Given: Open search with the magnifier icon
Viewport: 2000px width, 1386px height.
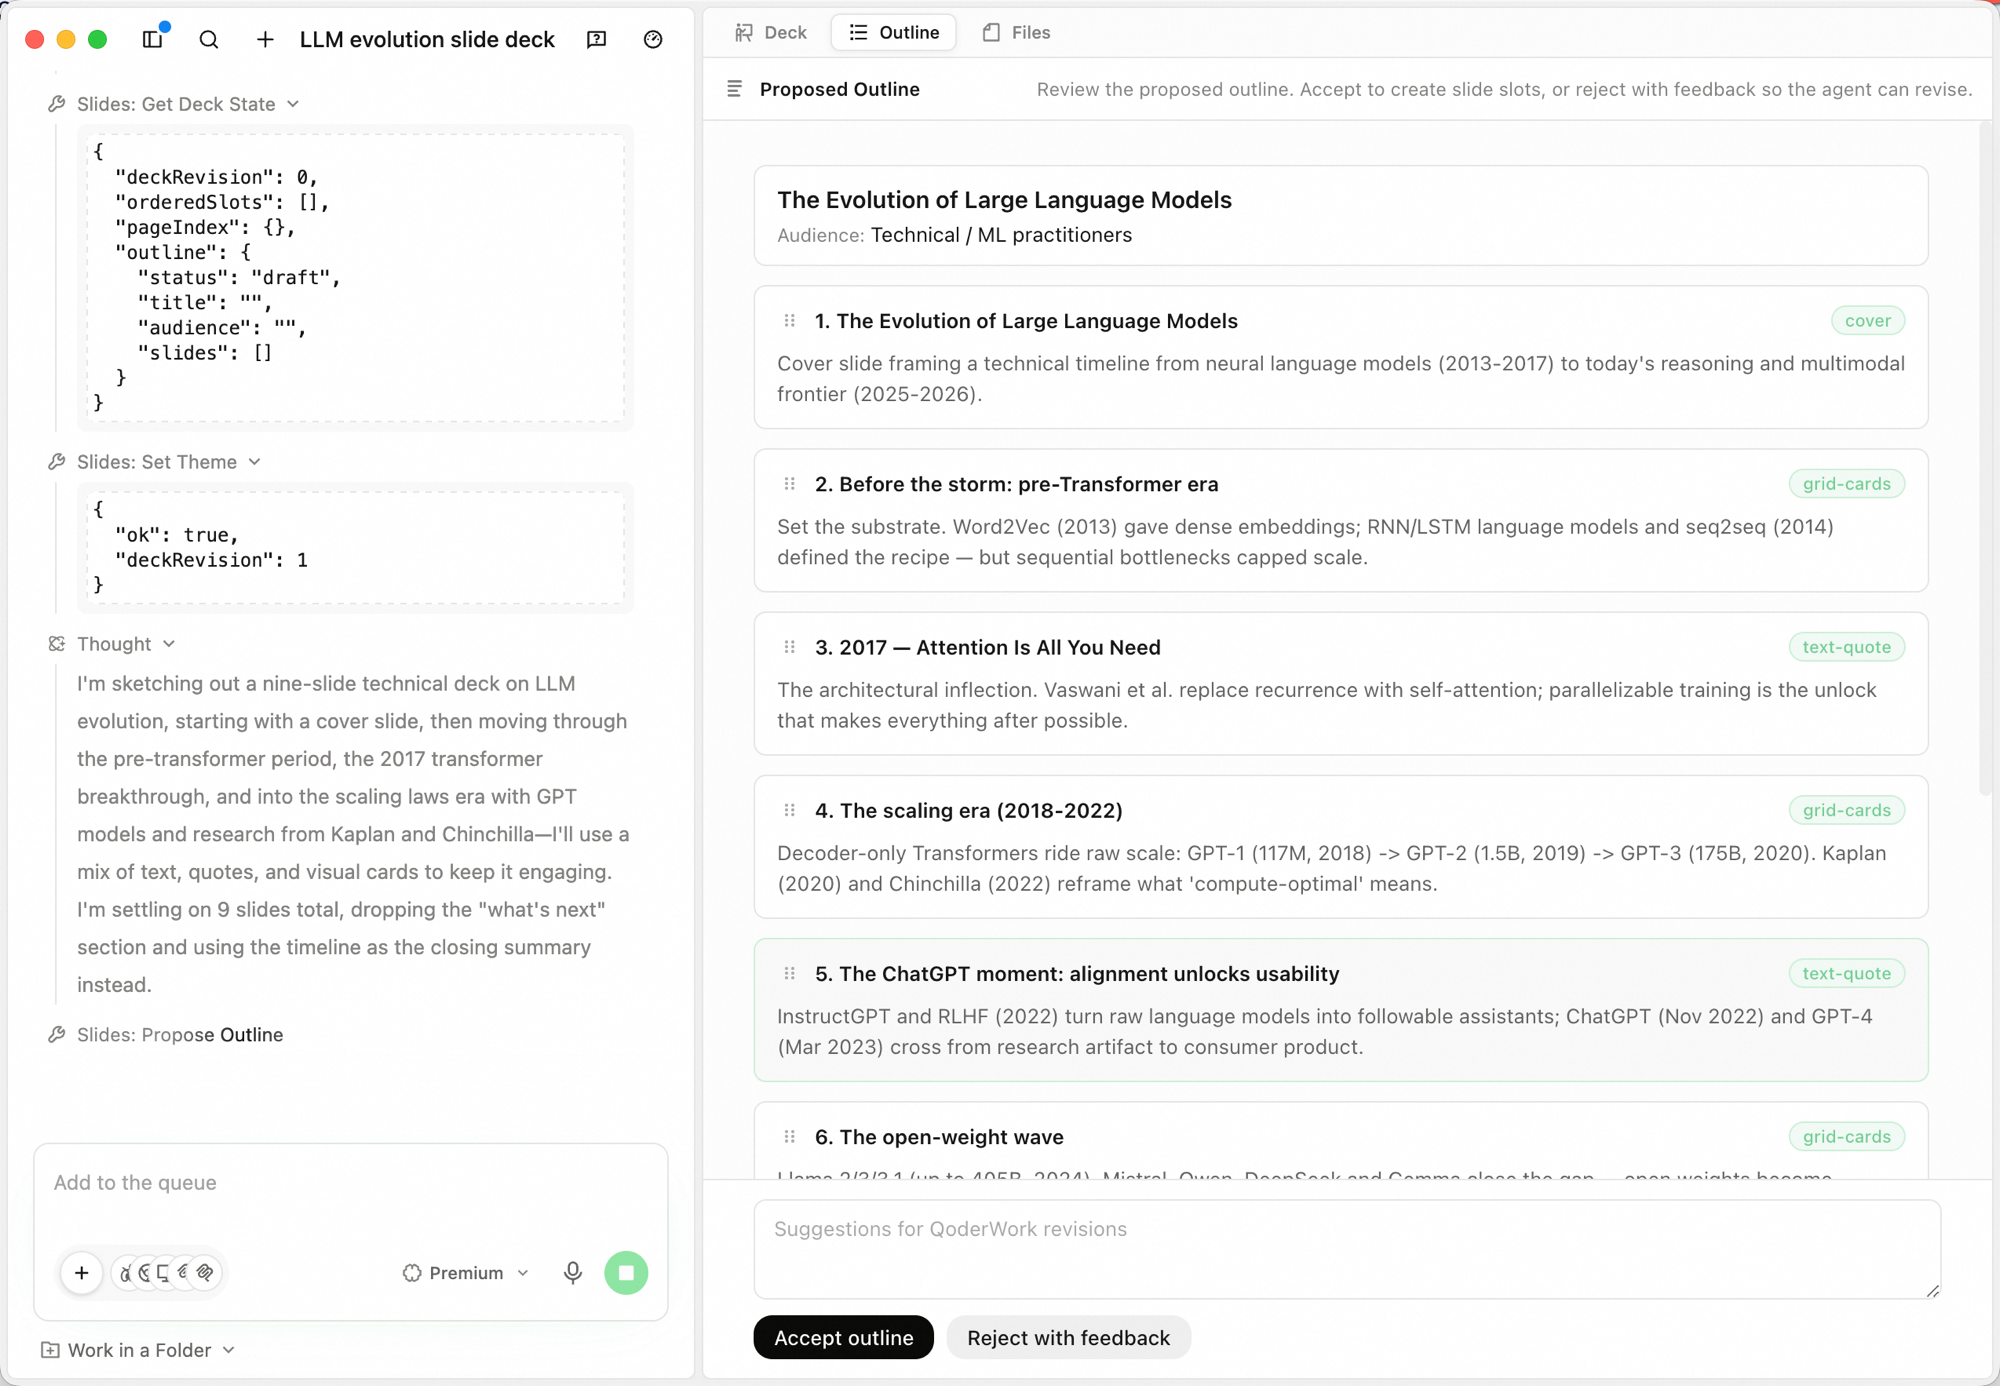Looking at the screenshot, I should pos(209,39).
